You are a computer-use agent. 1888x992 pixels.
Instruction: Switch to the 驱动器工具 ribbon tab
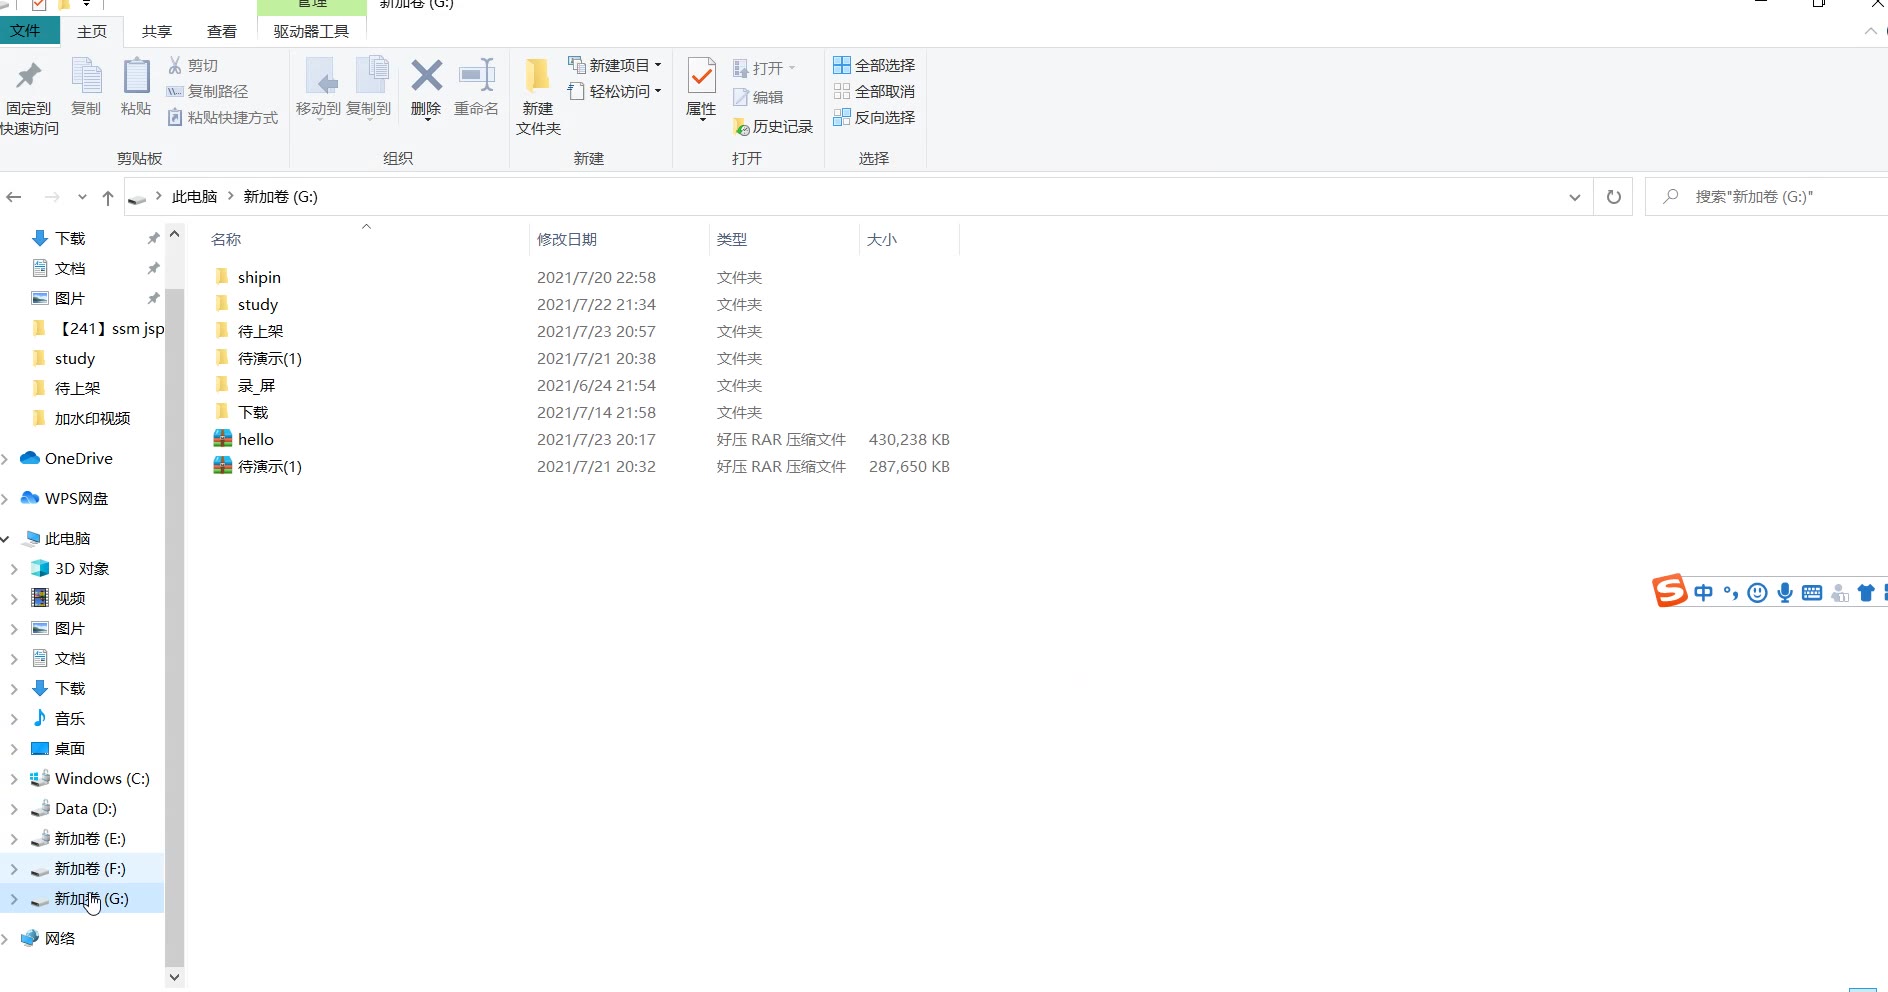pos(312,31)
